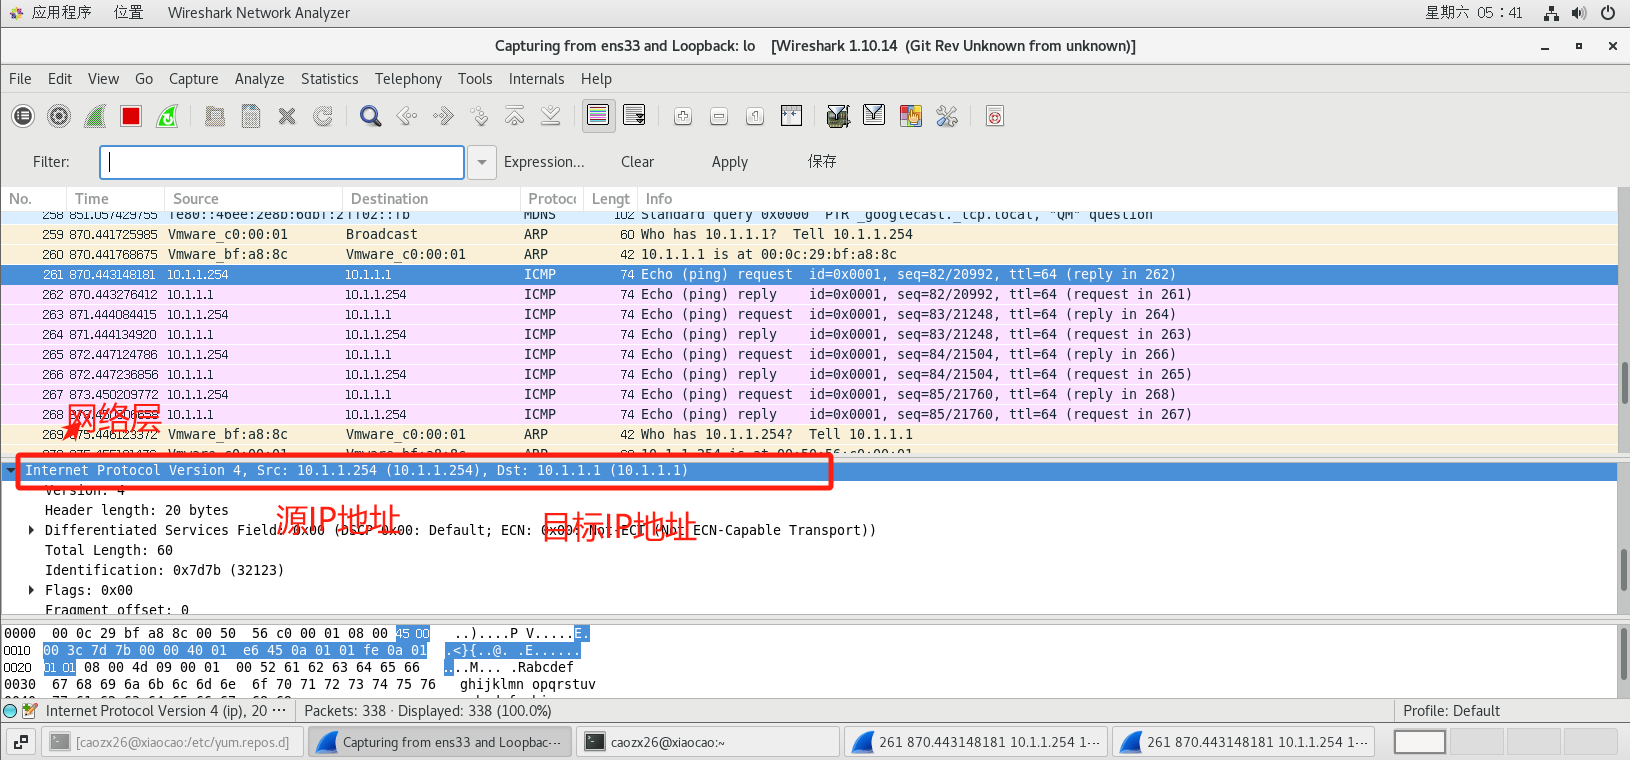Open the filter history dropdown arrow
Image resolution: width=1630 pixels, height=760 pixels.
click(x=482, y=162)
